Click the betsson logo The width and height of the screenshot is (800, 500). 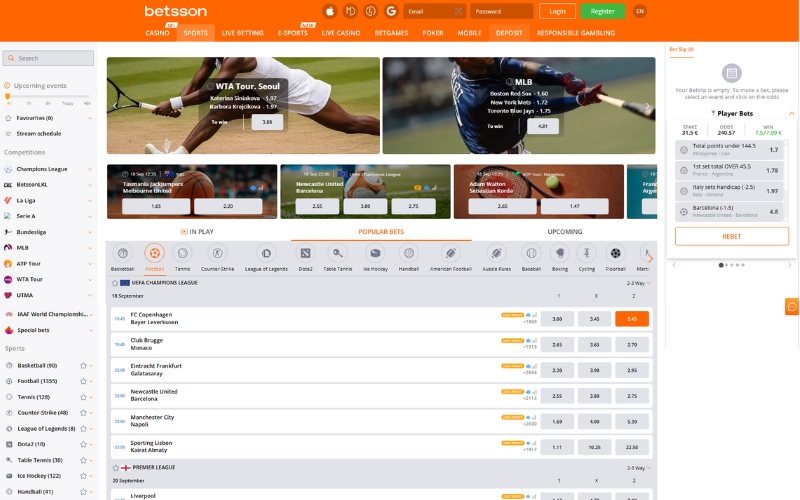[176, 11]
